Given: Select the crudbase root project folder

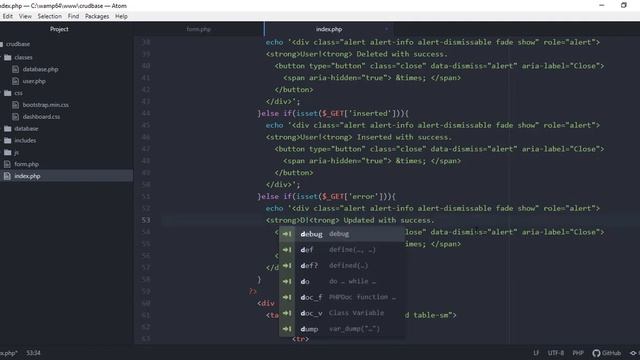Looking at the screenshot, I should click(x=18, y=44).
